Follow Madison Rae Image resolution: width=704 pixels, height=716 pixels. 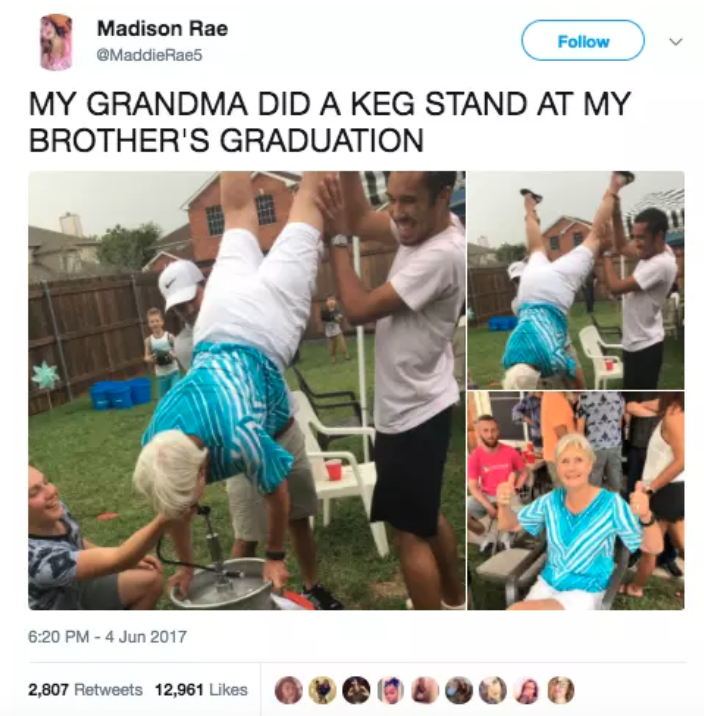point(583,41)
